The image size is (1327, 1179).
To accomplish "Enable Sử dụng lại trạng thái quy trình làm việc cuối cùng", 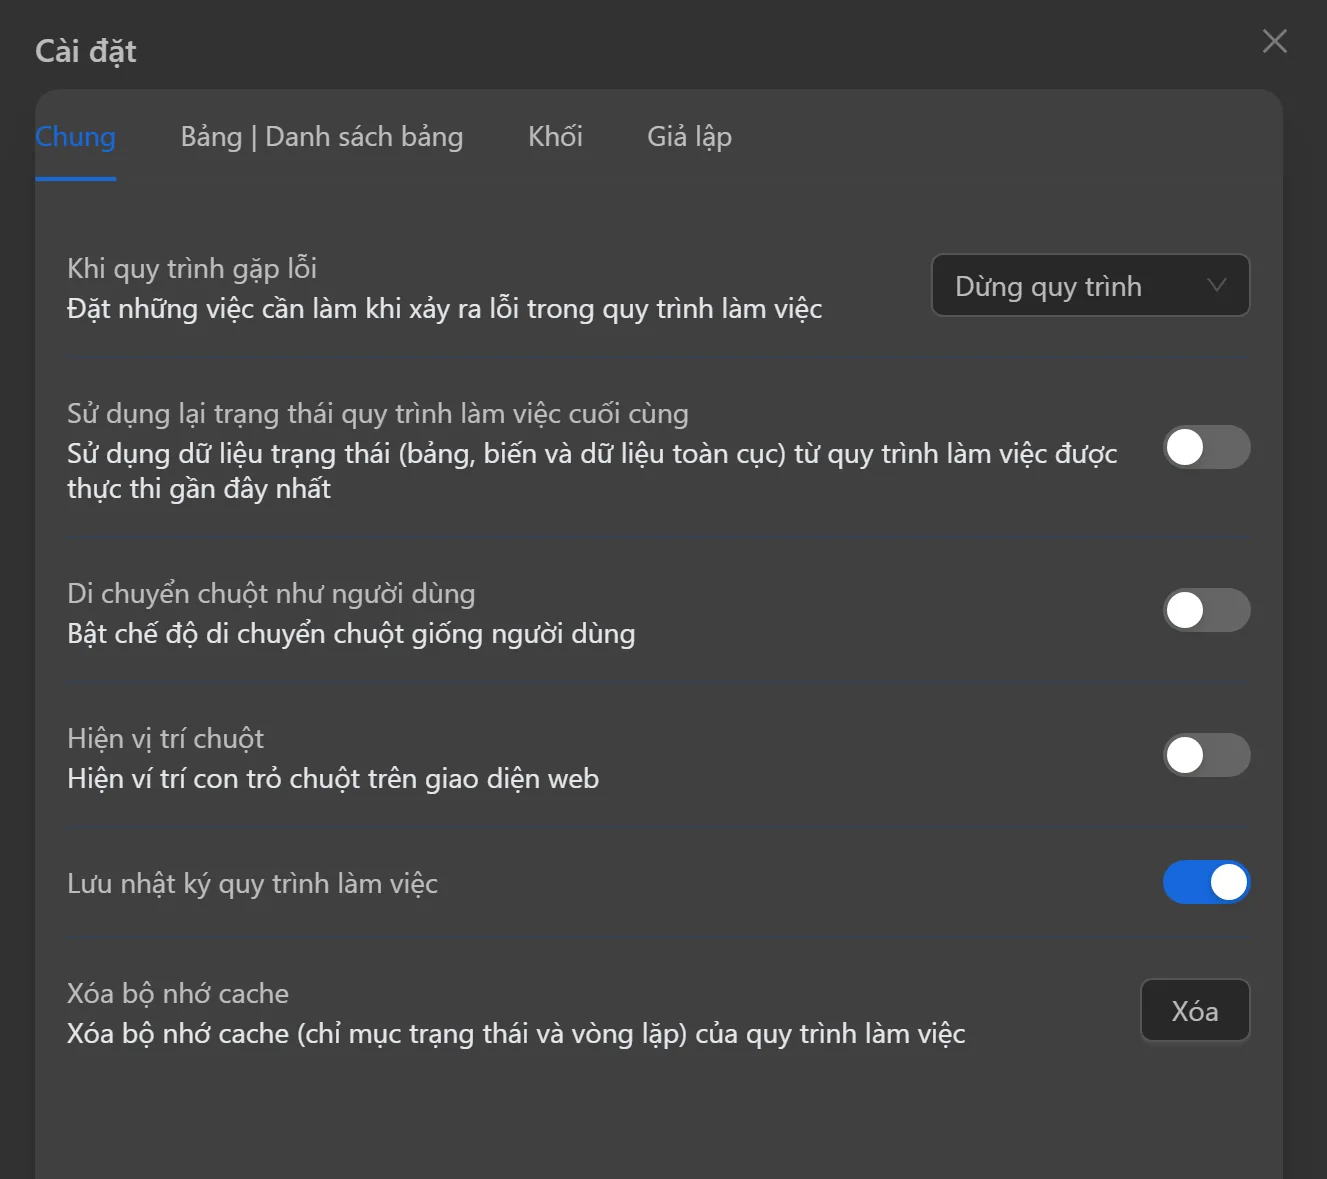I will tap(1207, 448).
